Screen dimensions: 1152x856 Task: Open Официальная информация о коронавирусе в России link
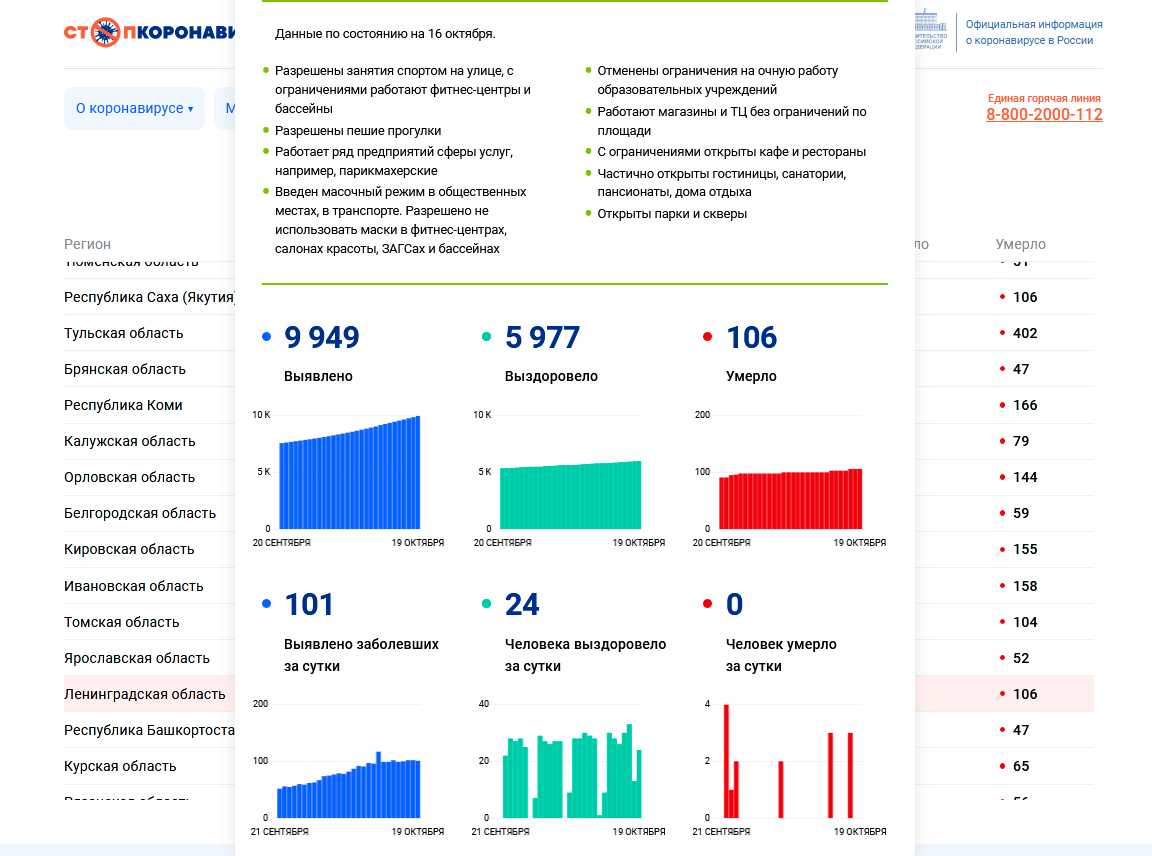coord(1034,32)
